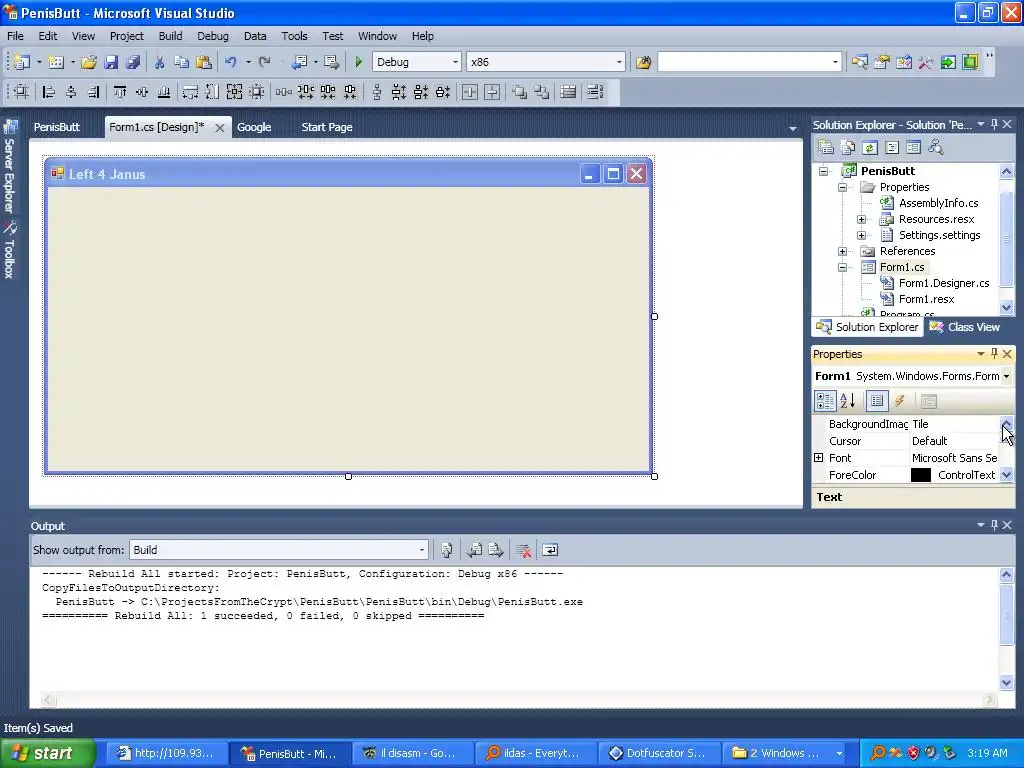The width and height of the screenshot is (1024, 768).
Task: Expand the Font property in Properties grid
Action: point(818,458)
